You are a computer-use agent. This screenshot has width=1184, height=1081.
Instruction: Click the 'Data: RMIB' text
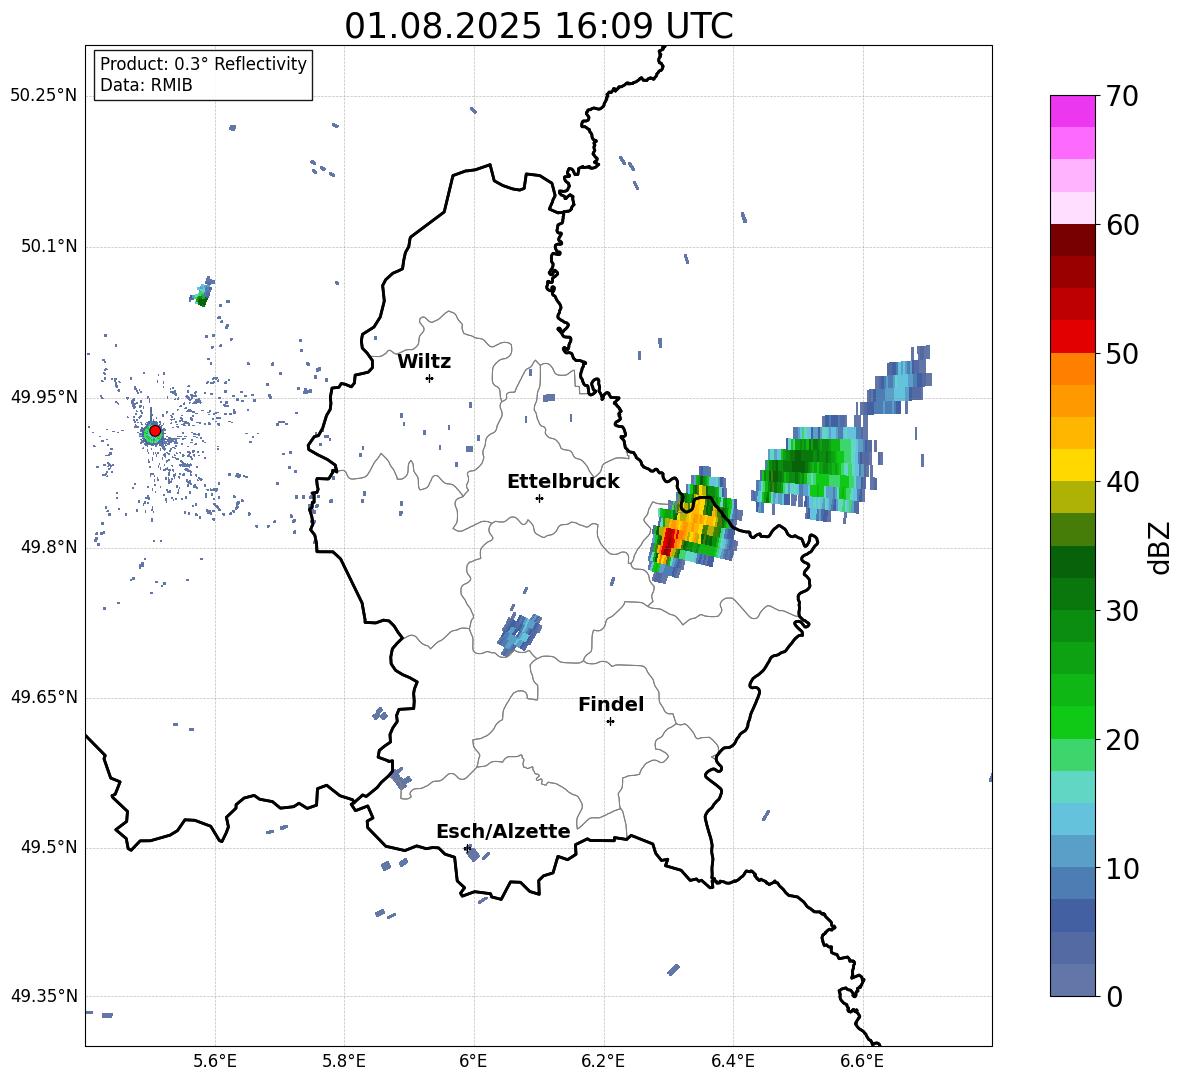coord(146,85)
